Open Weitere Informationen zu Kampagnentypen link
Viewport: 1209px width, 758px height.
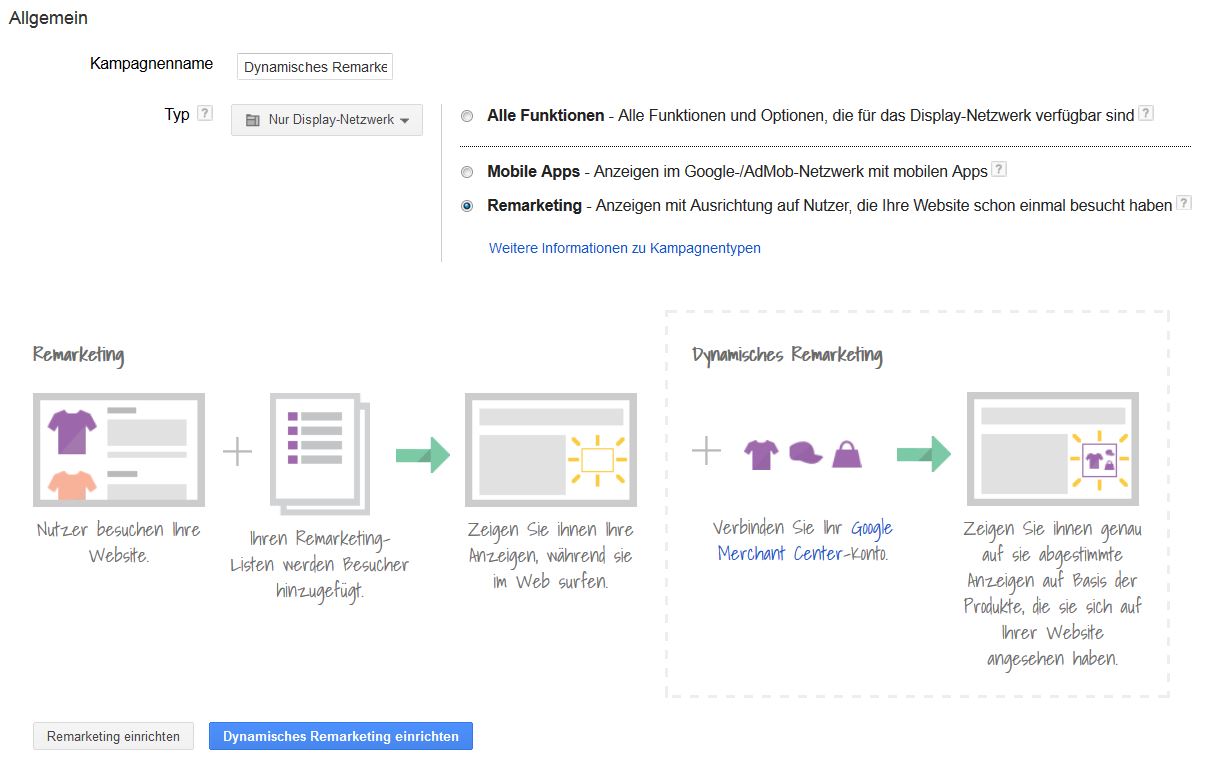(x=625, y=248)
